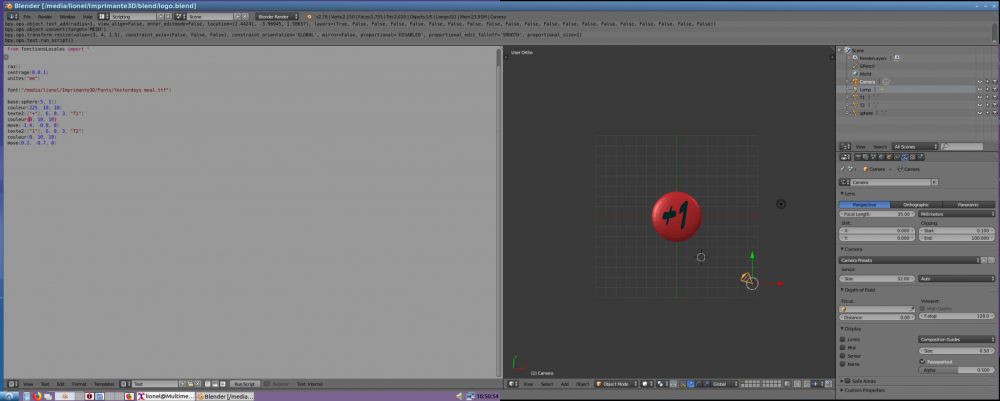Switch to the Orthographic lens tab
The width and height of the screenshot is (1000, 401).
point(917,204)
